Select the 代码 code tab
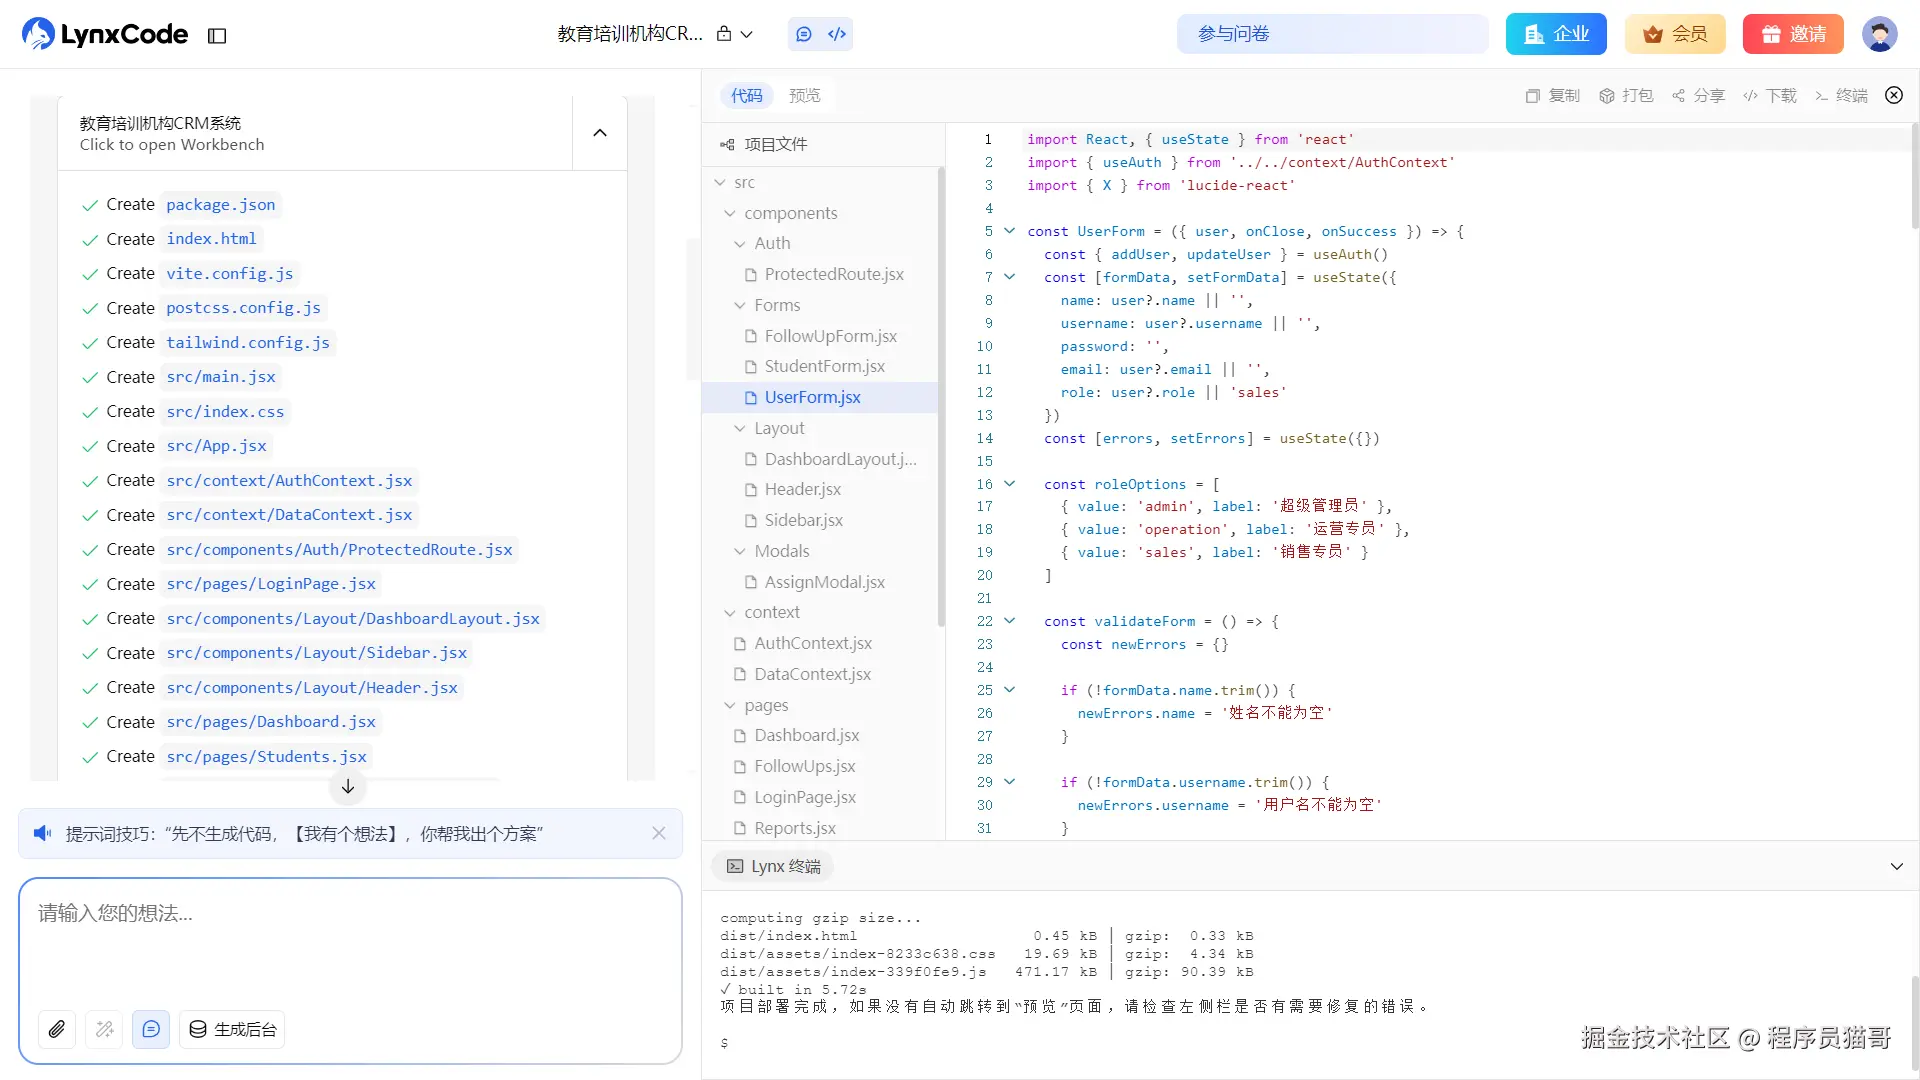Viewport: 1920px width, 1080px height. point(746,96)
